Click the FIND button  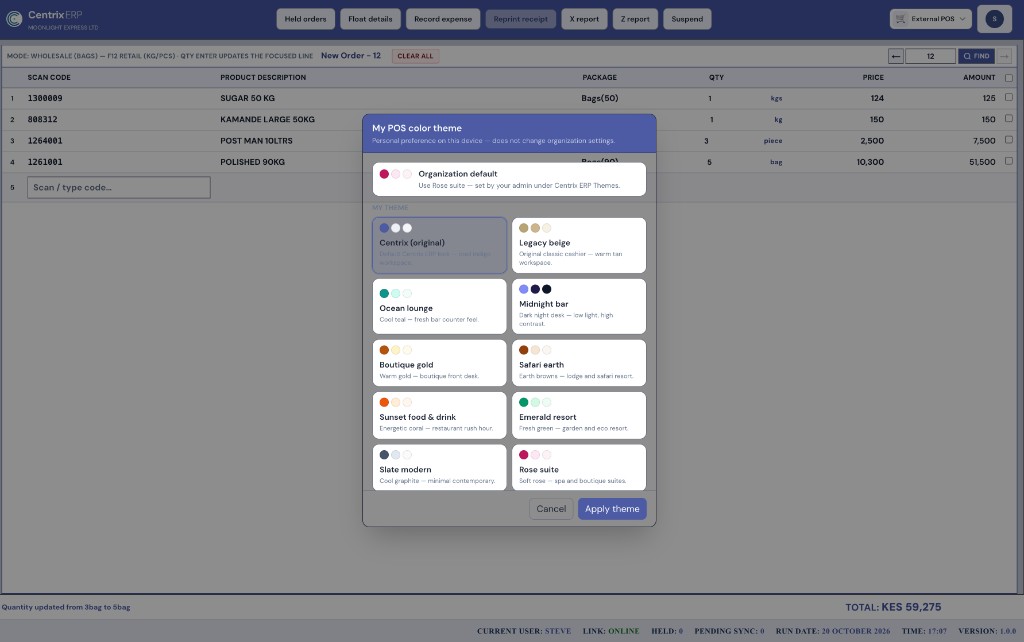976,56
